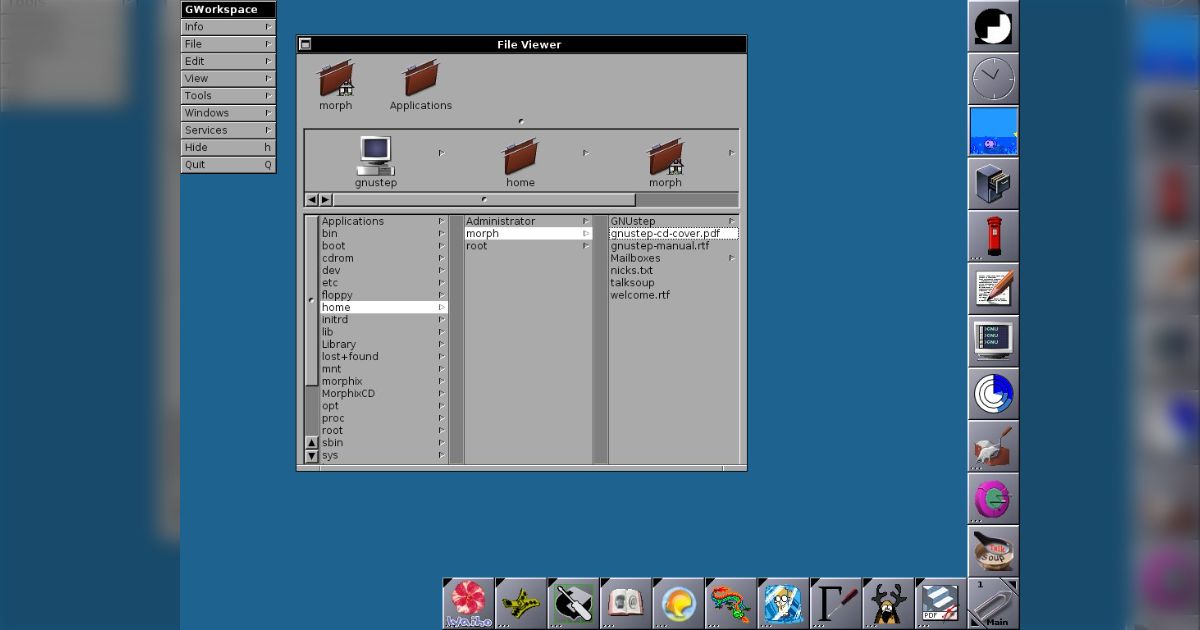Open the analog clock dock icon
Image resolution: width=1200 pixels, height=630 pixels.
(993, 79)
